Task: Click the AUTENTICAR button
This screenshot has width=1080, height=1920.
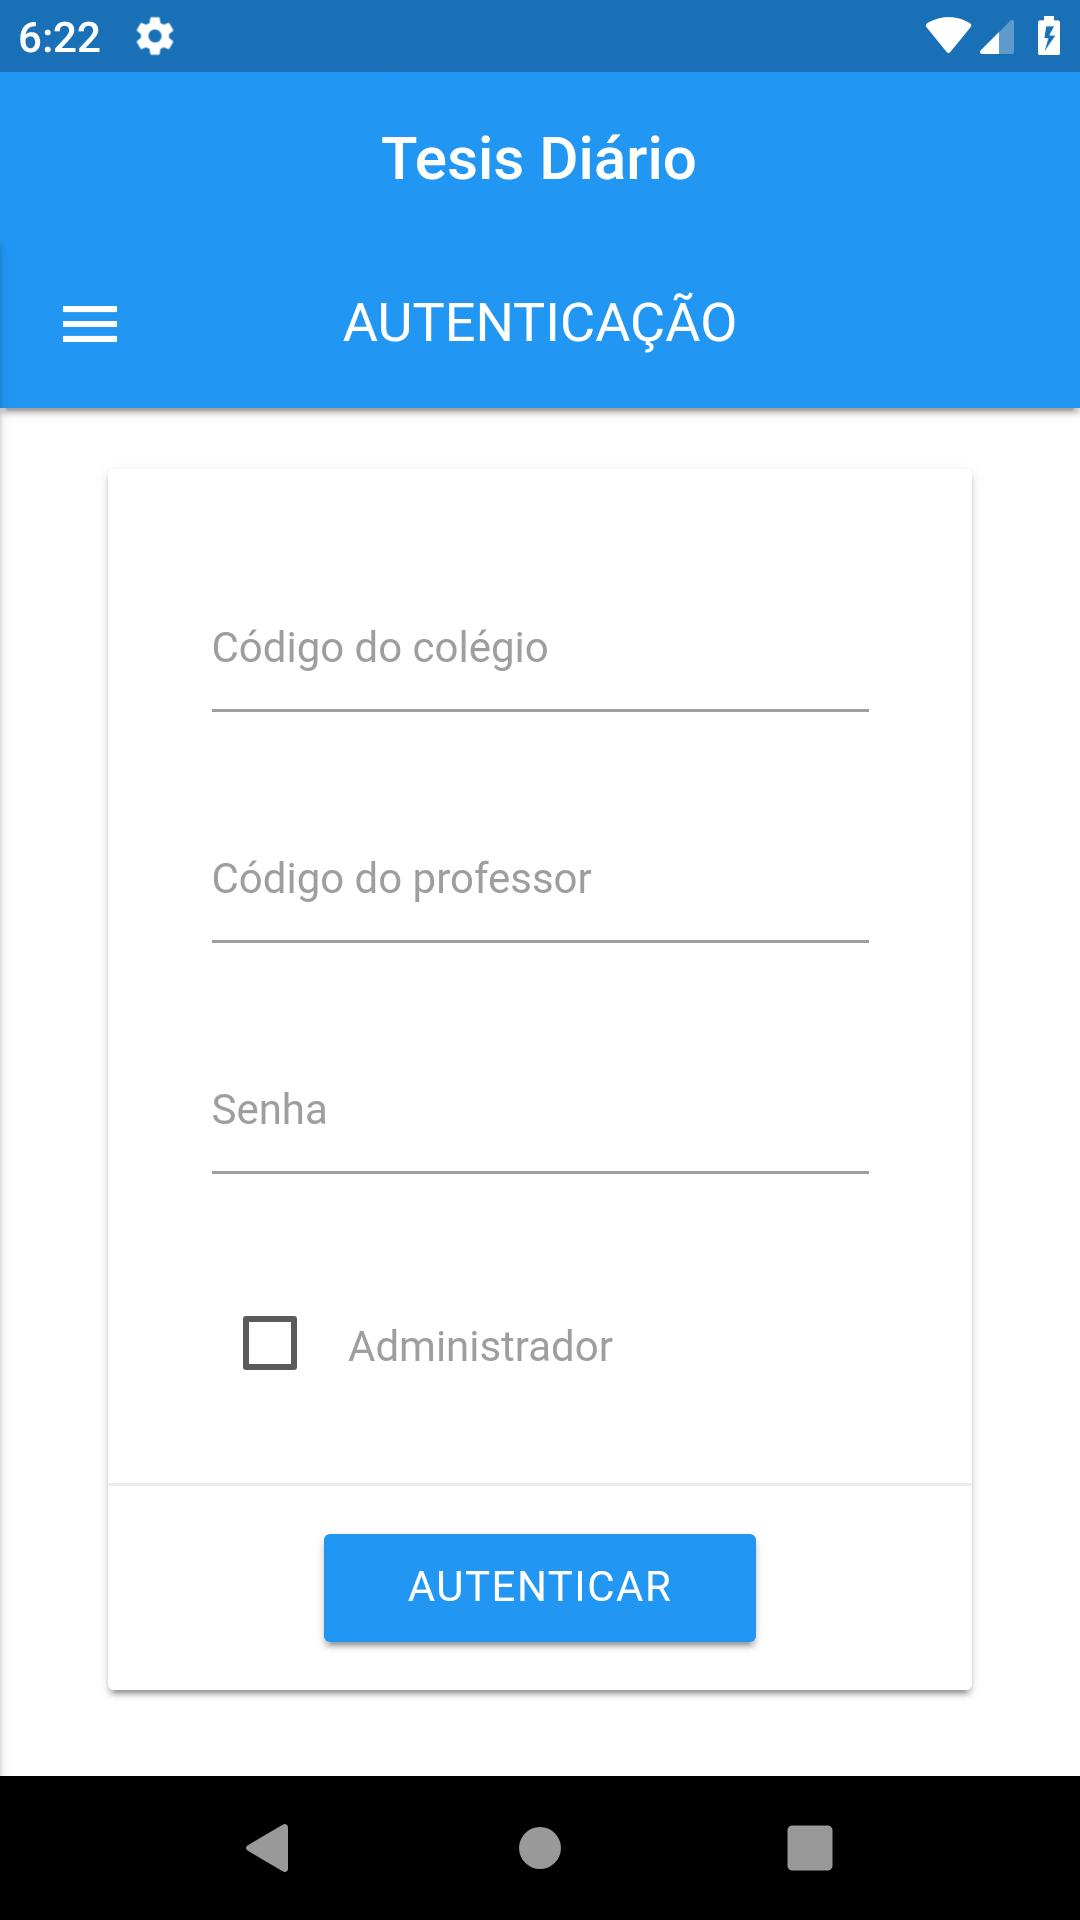Action: 540,1587
